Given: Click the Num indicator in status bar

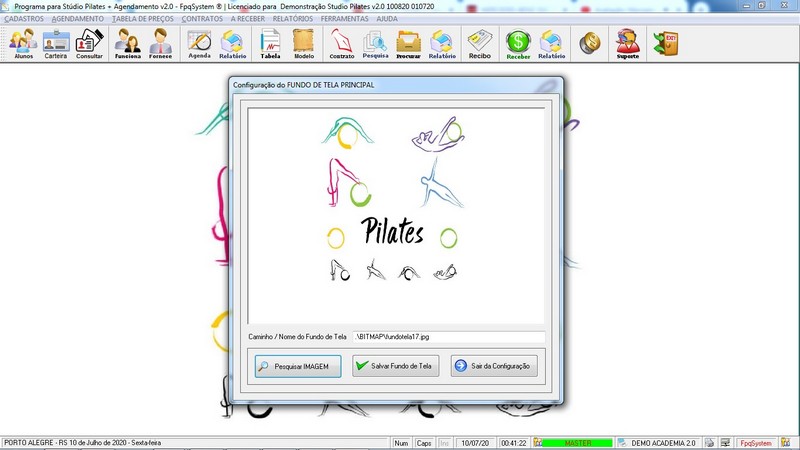Looking at the screenshot, I should pyautogui.click(x=401, y=443).
